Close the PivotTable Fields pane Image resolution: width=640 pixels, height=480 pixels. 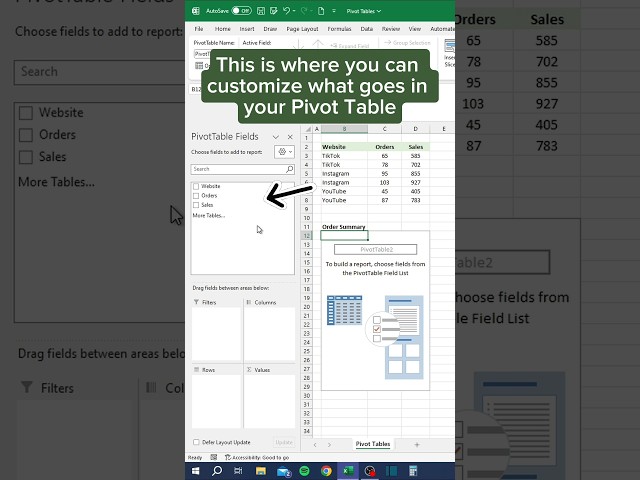click(x=290, y=137)
